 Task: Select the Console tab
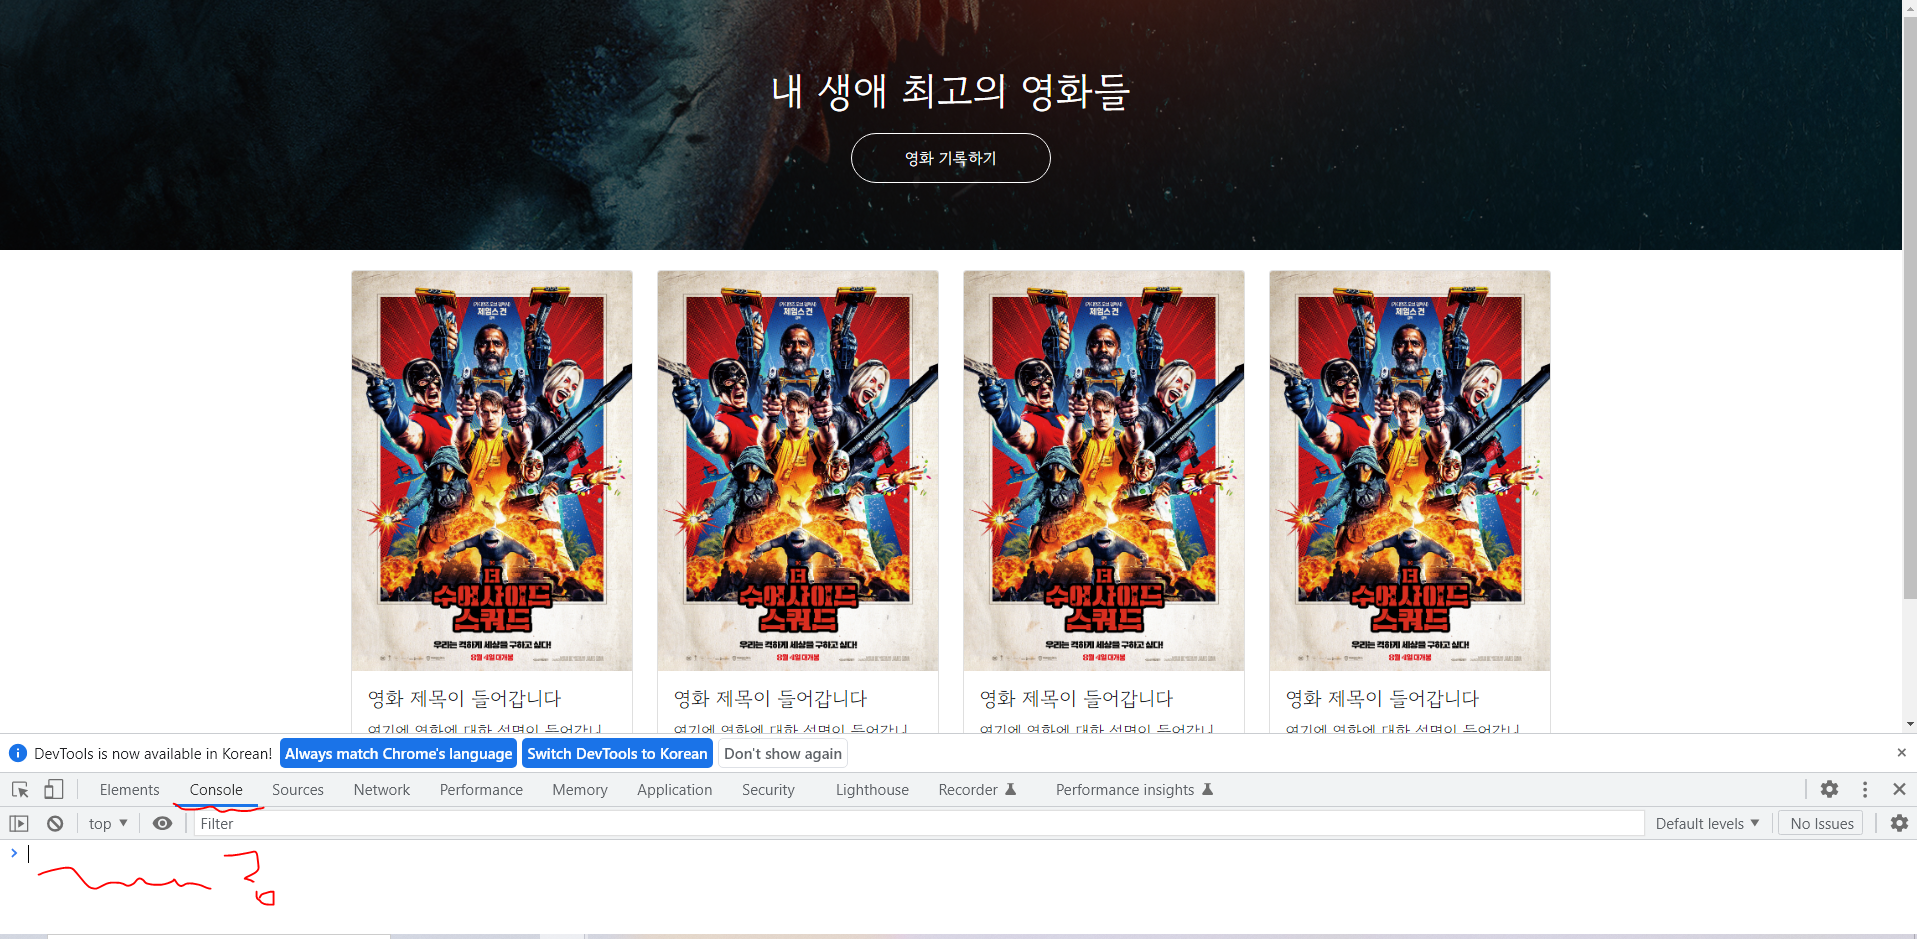[x=216, y=790]
